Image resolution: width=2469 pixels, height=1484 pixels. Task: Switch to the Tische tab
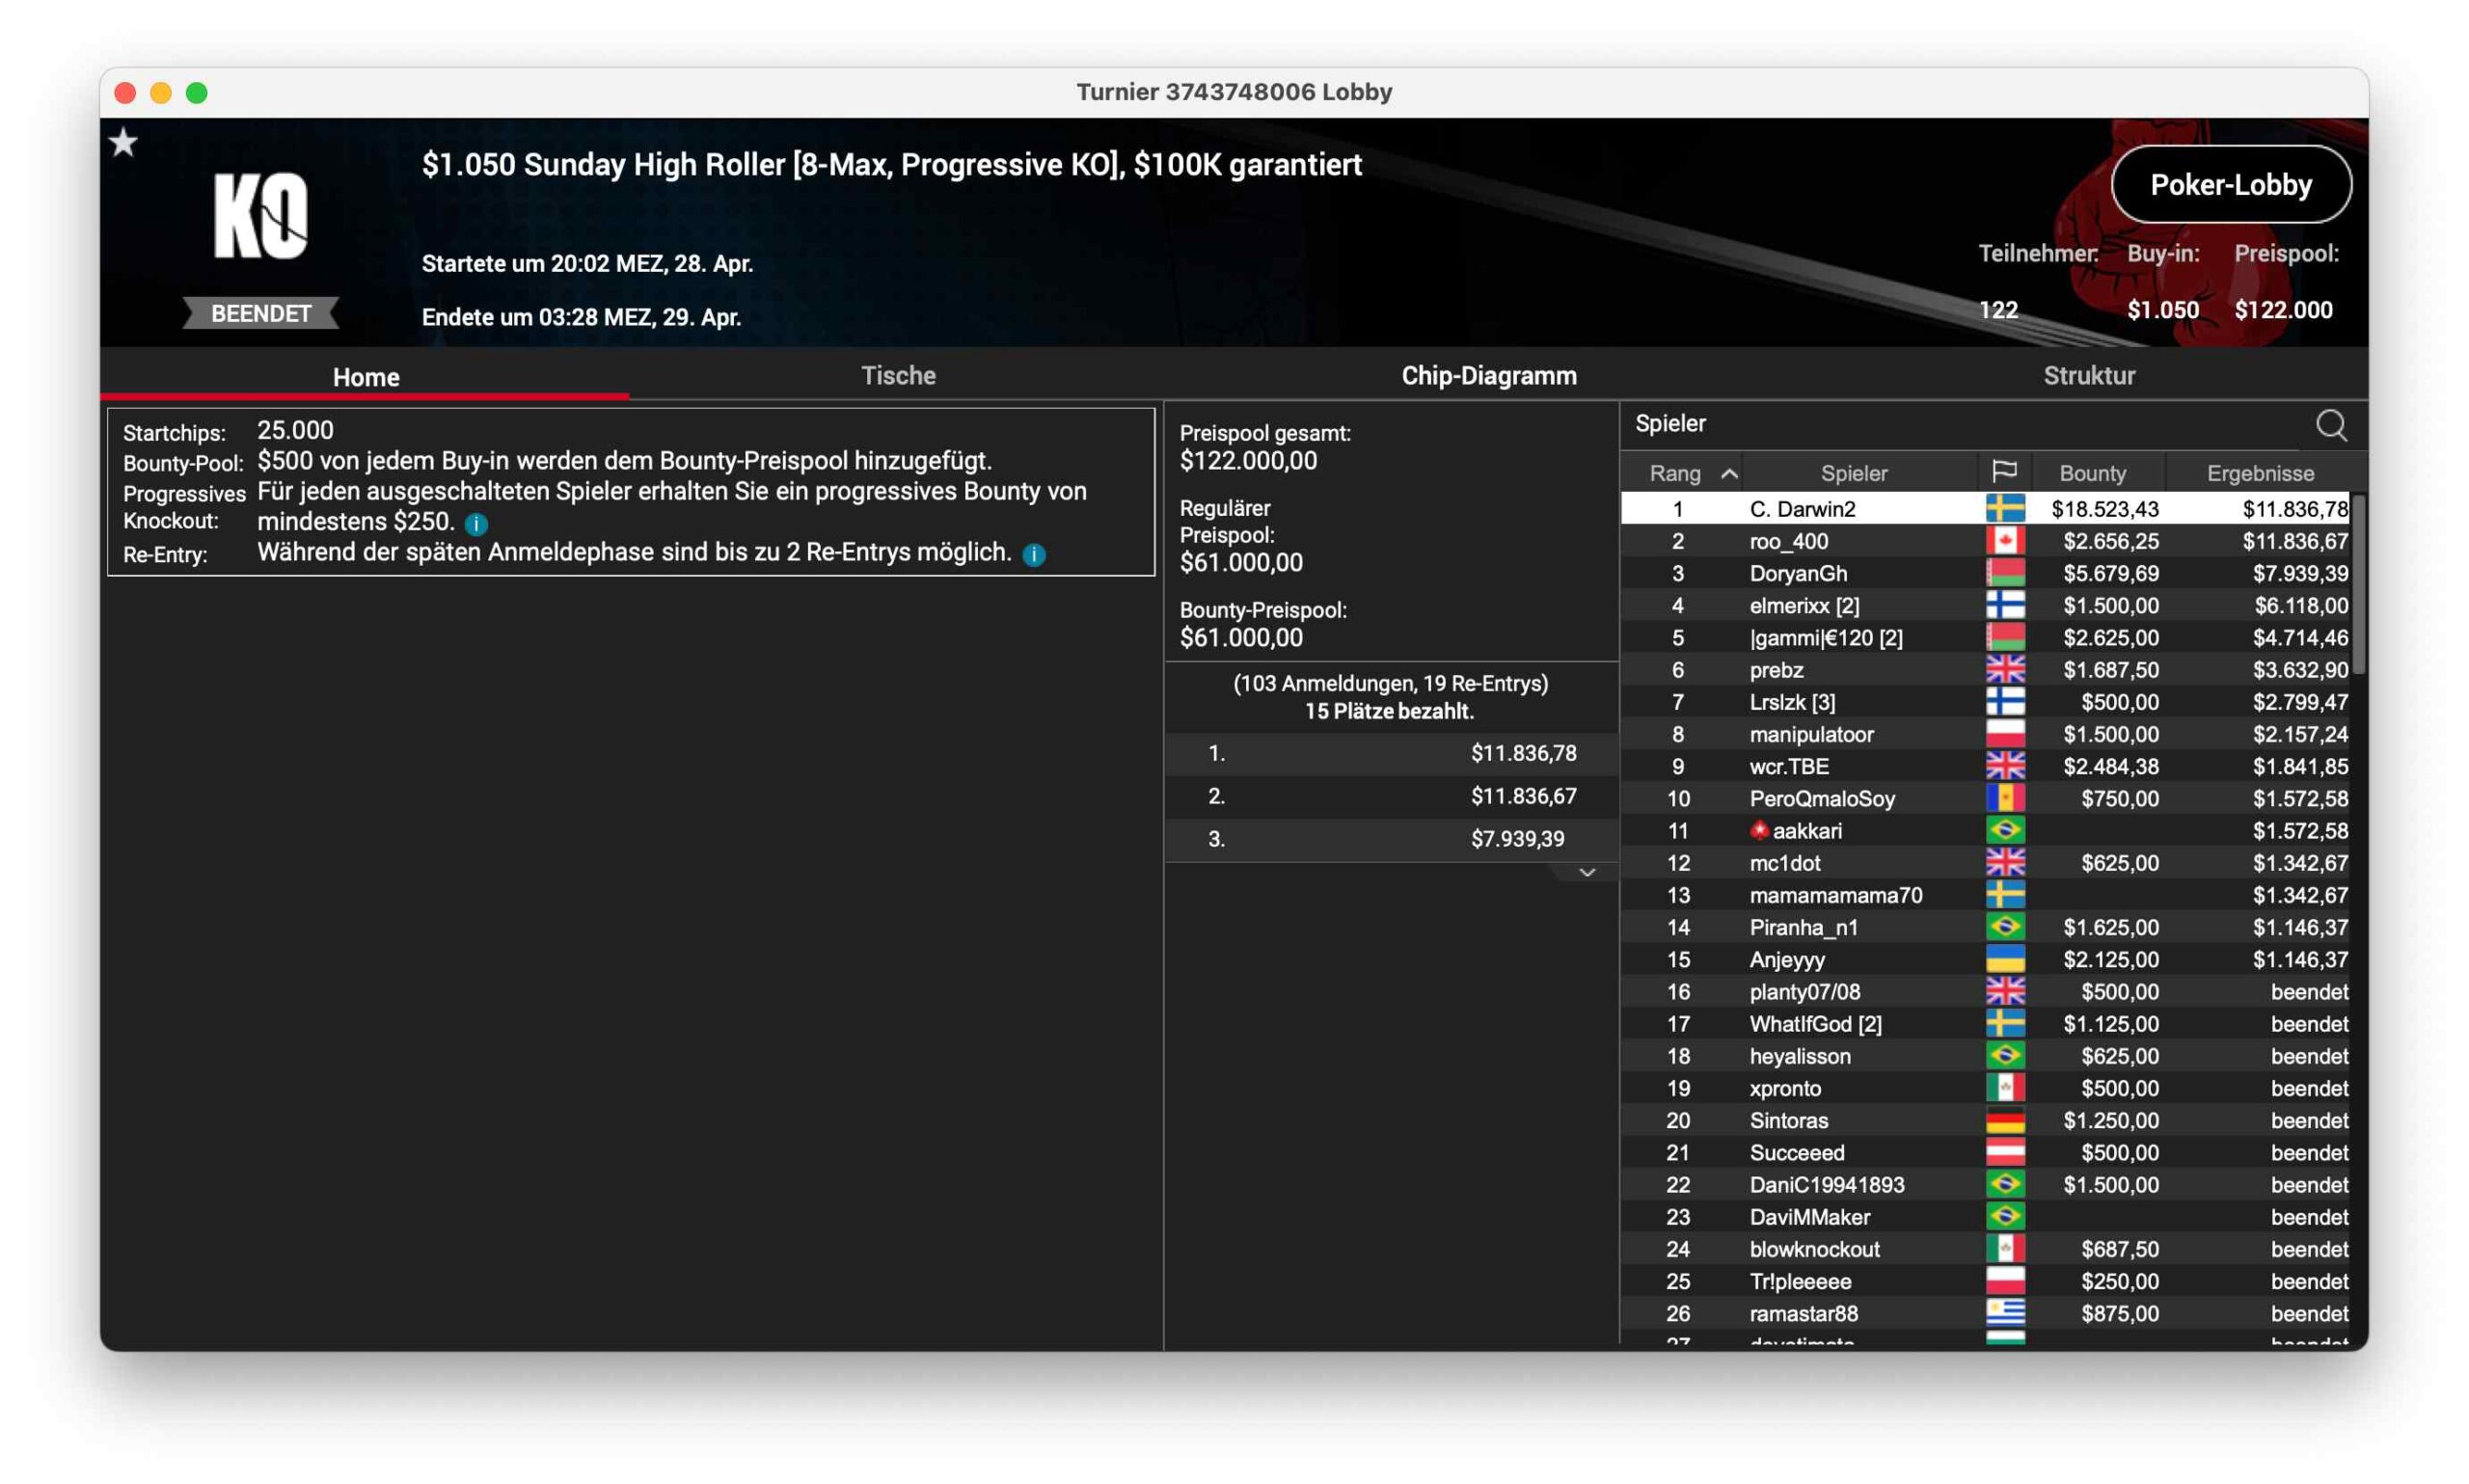click(x=898, y=376)
